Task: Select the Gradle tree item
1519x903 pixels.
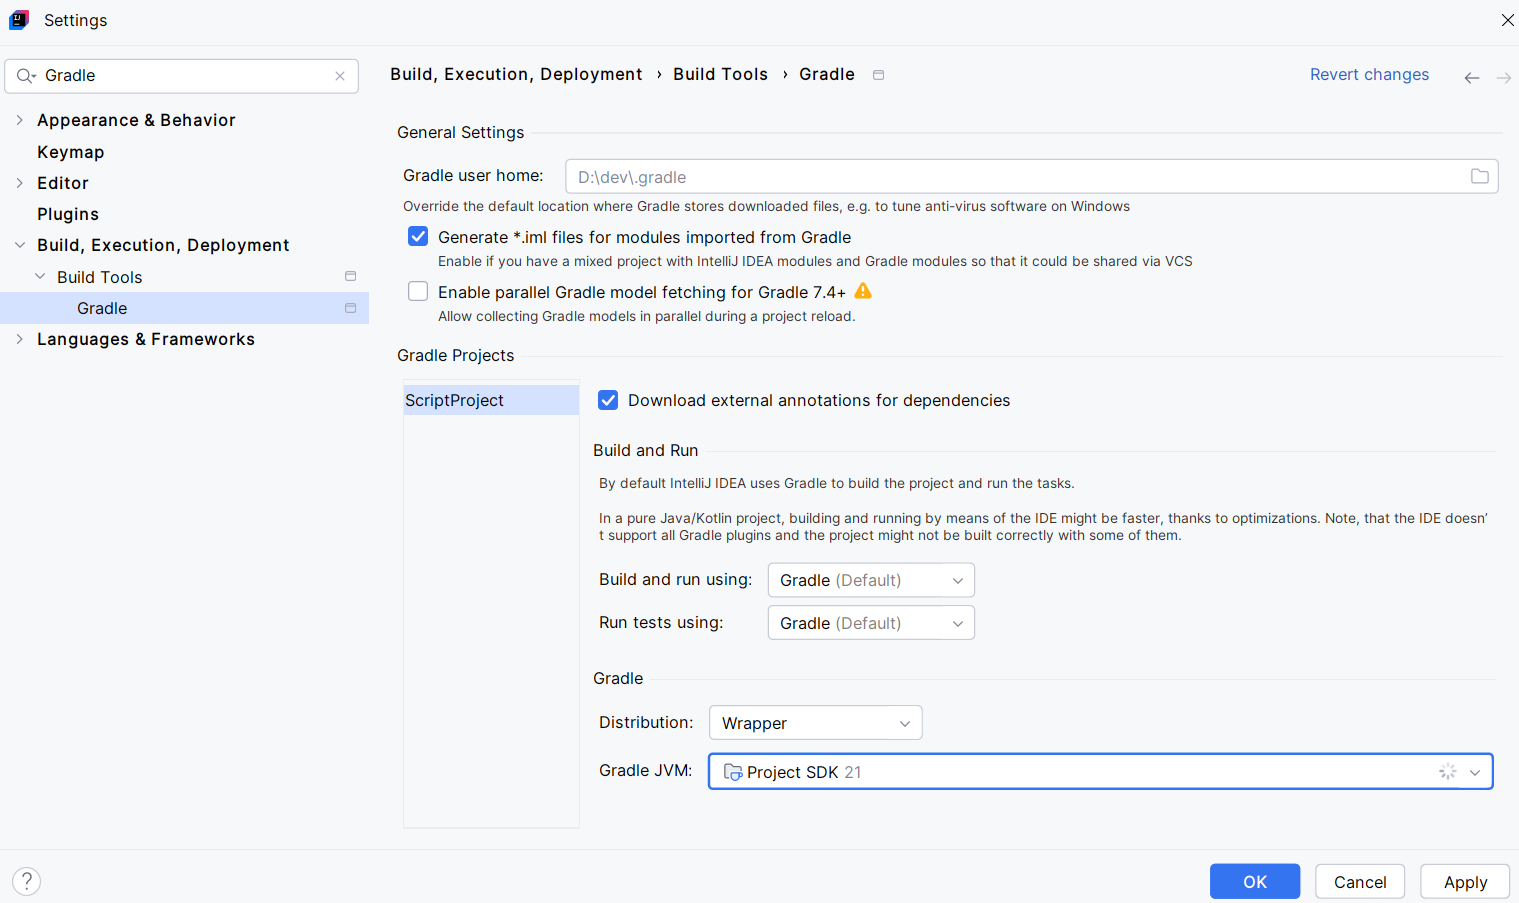Action: tap(184, 308)
